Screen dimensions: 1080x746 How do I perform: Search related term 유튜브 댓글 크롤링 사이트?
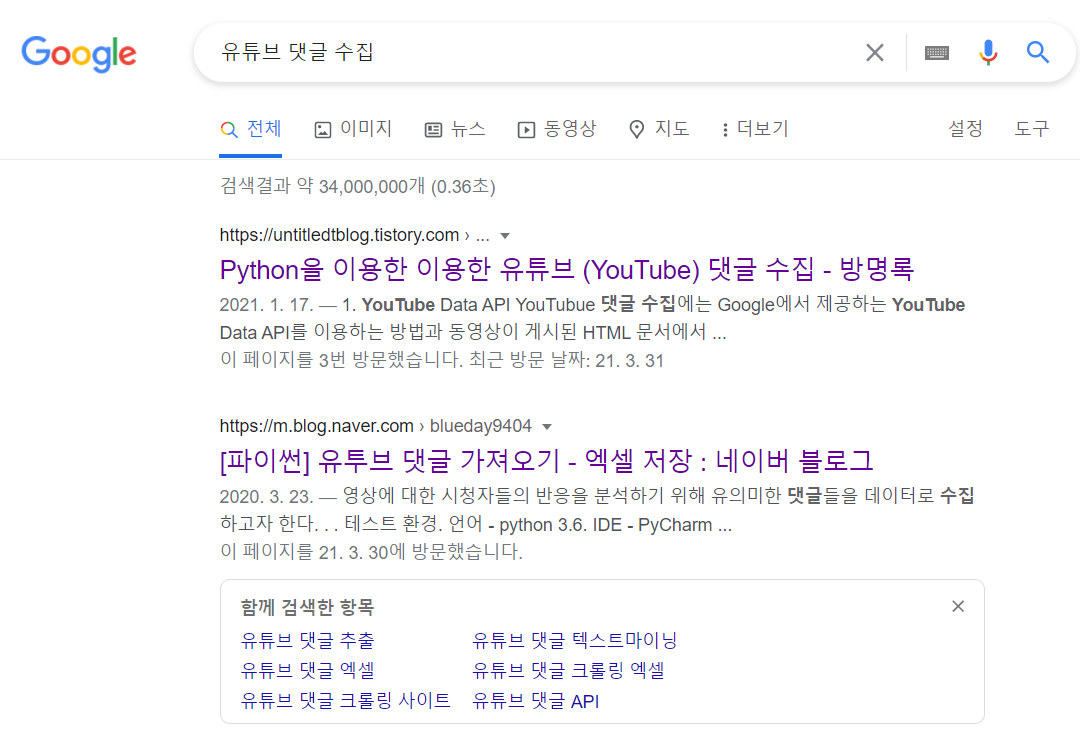point(345,701)
